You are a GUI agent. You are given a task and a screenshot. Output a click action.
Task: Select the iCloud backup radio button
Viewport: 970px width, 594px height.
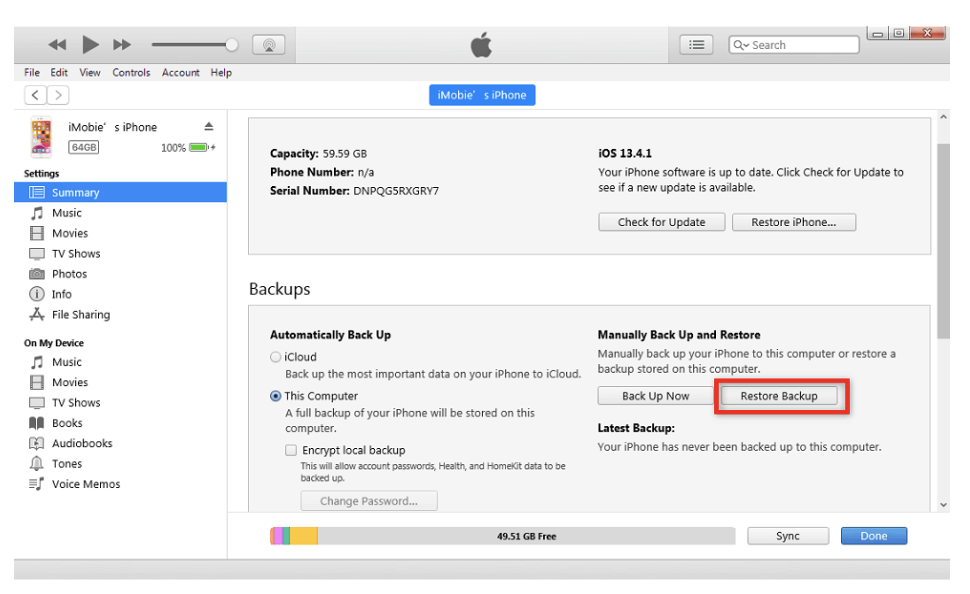(x=275, y=357)
